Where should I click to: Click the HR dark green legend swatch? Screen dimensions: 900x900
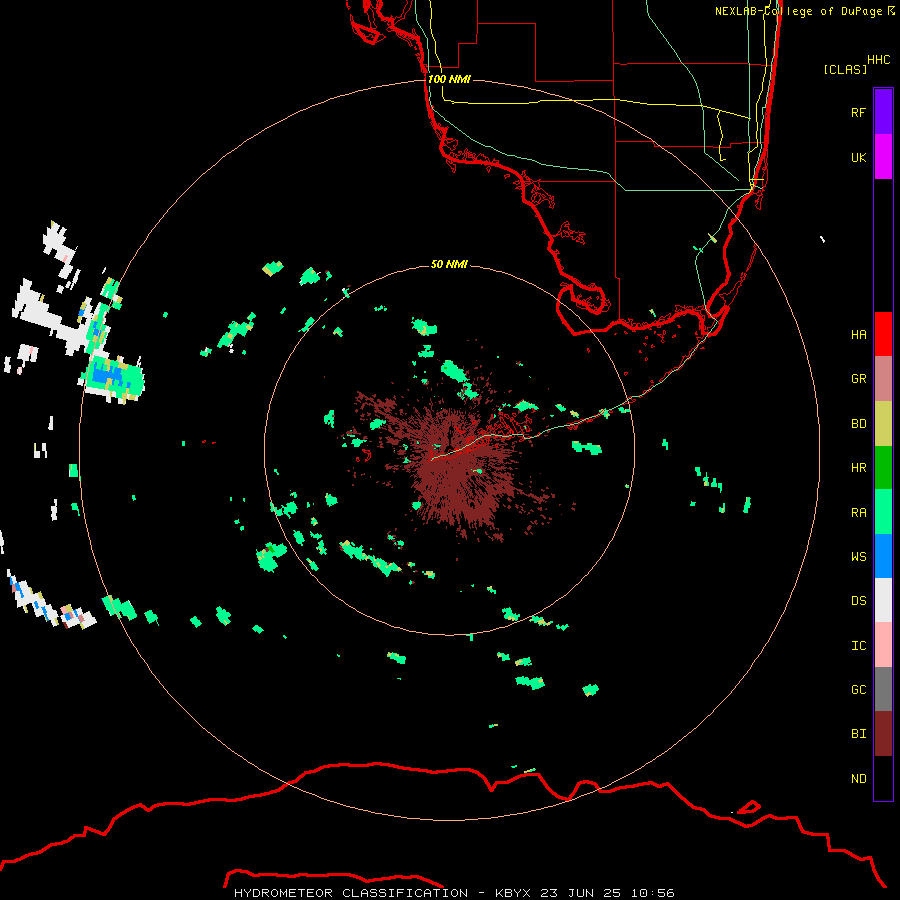(883, 467)
